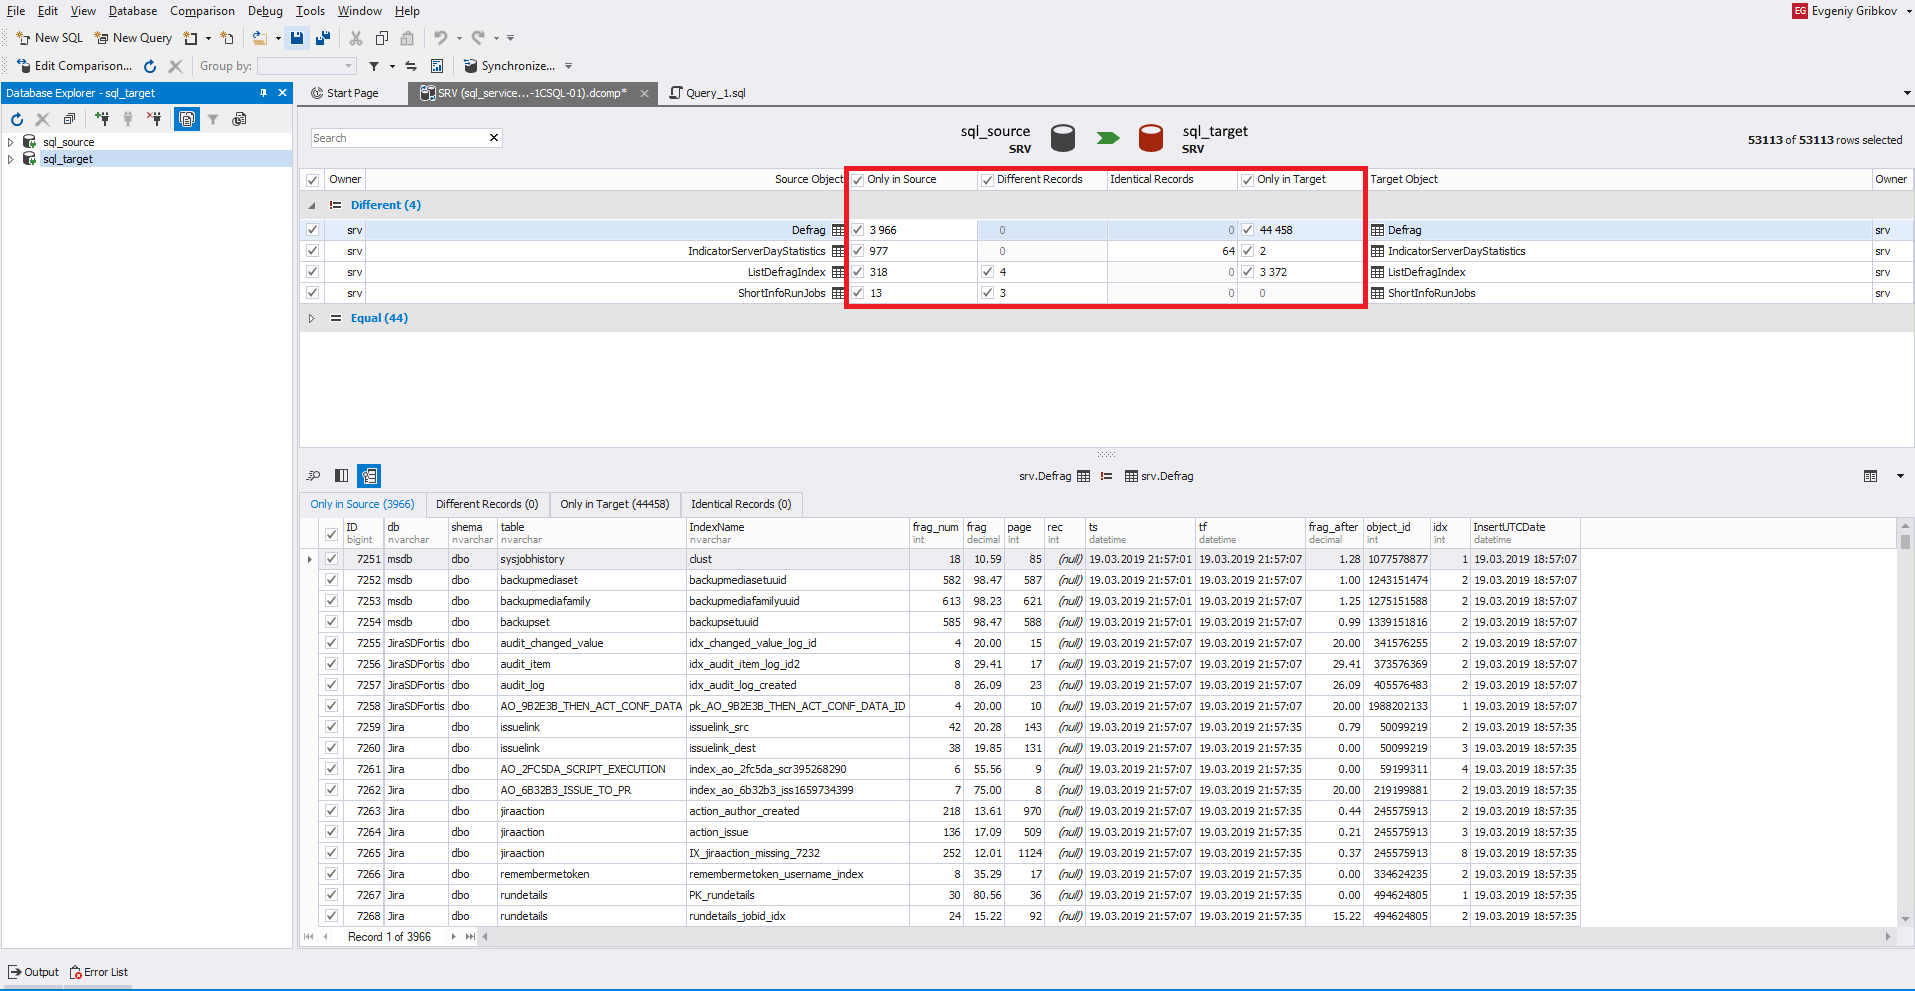The image size is (1915, 991).
Task: Switch to the Only in Target (44458) tab
Action: pos(614,504)
